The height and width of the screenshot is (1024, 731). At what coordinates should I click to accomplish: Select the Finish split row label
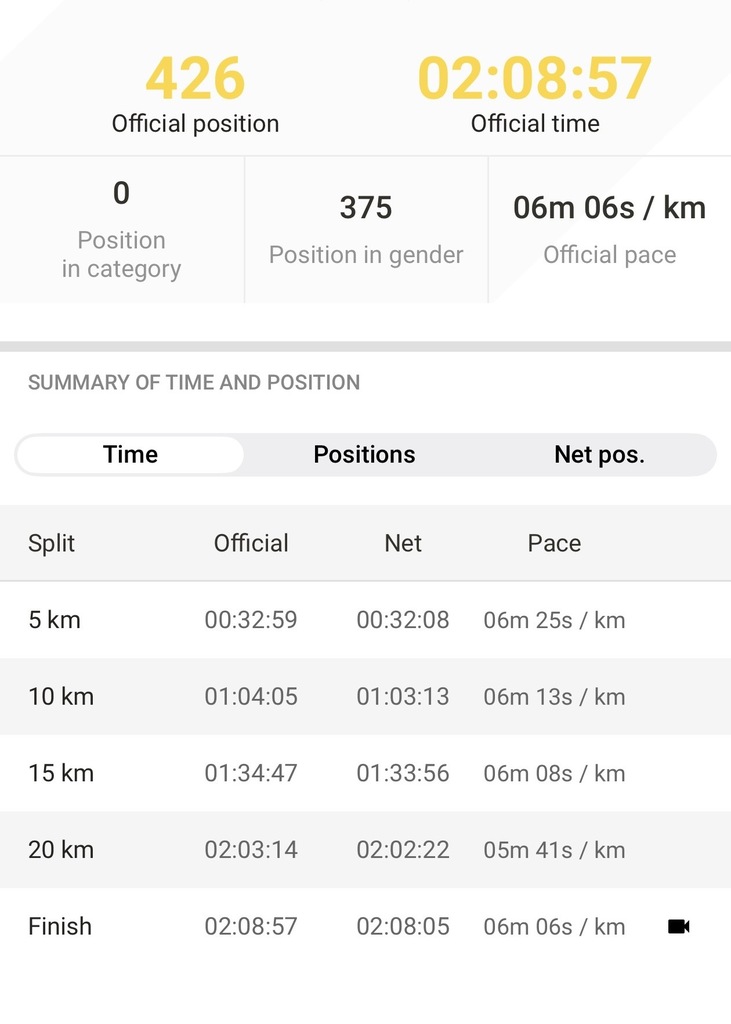60,926
